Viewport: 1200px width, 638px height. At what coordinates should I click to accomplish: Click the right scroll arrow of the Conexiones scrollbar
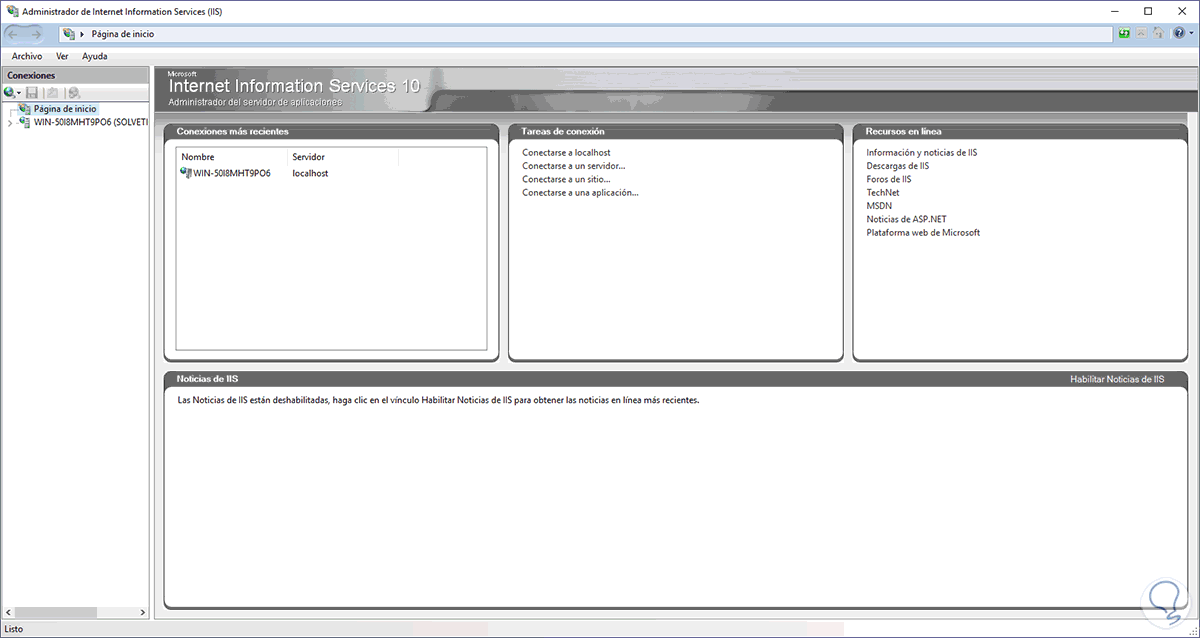[x=142, y=612]
